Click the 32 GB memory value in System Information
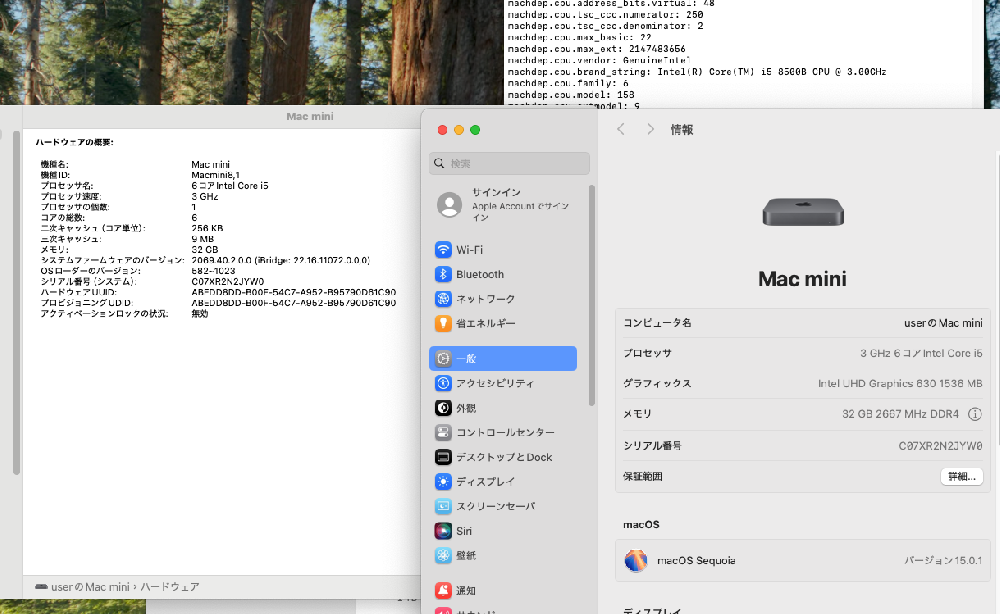The image size is (1000, 614). tap(205, 249)
